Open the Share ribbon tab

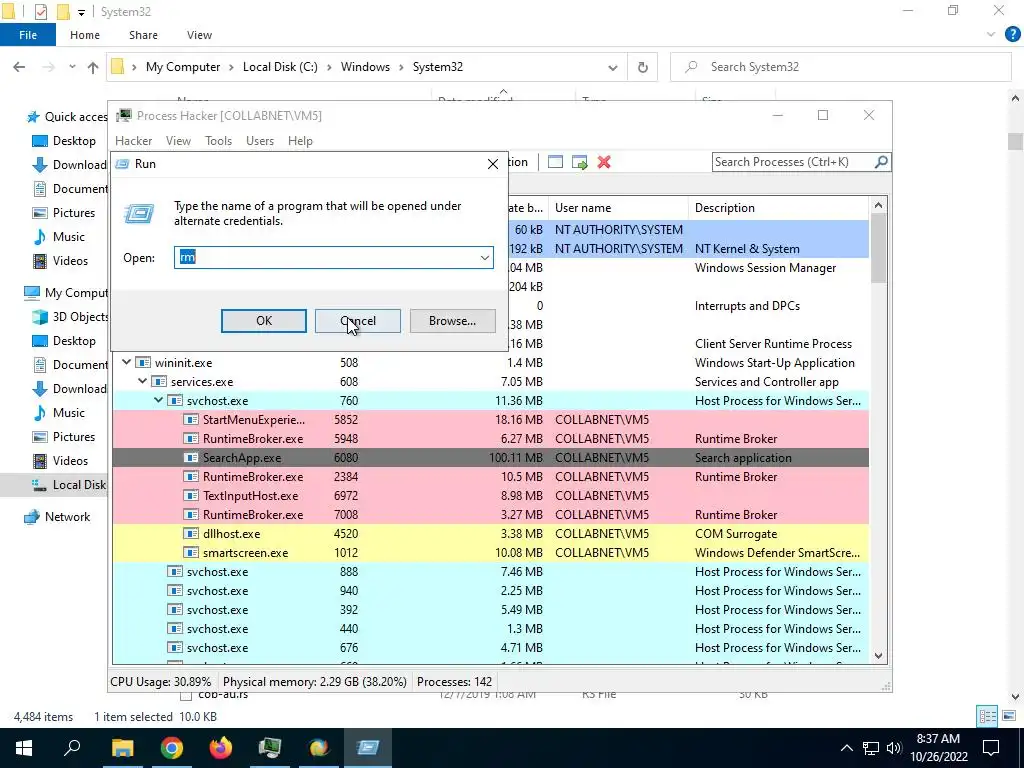coord(143,35)
